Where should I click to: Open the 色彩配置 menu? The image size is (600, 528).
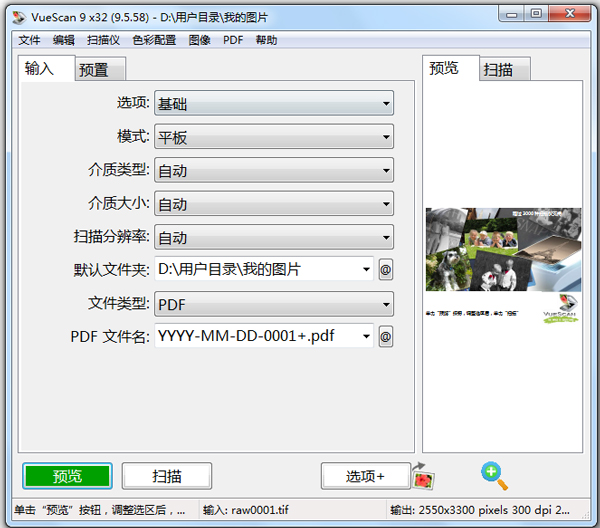click(x=154, y=40)
